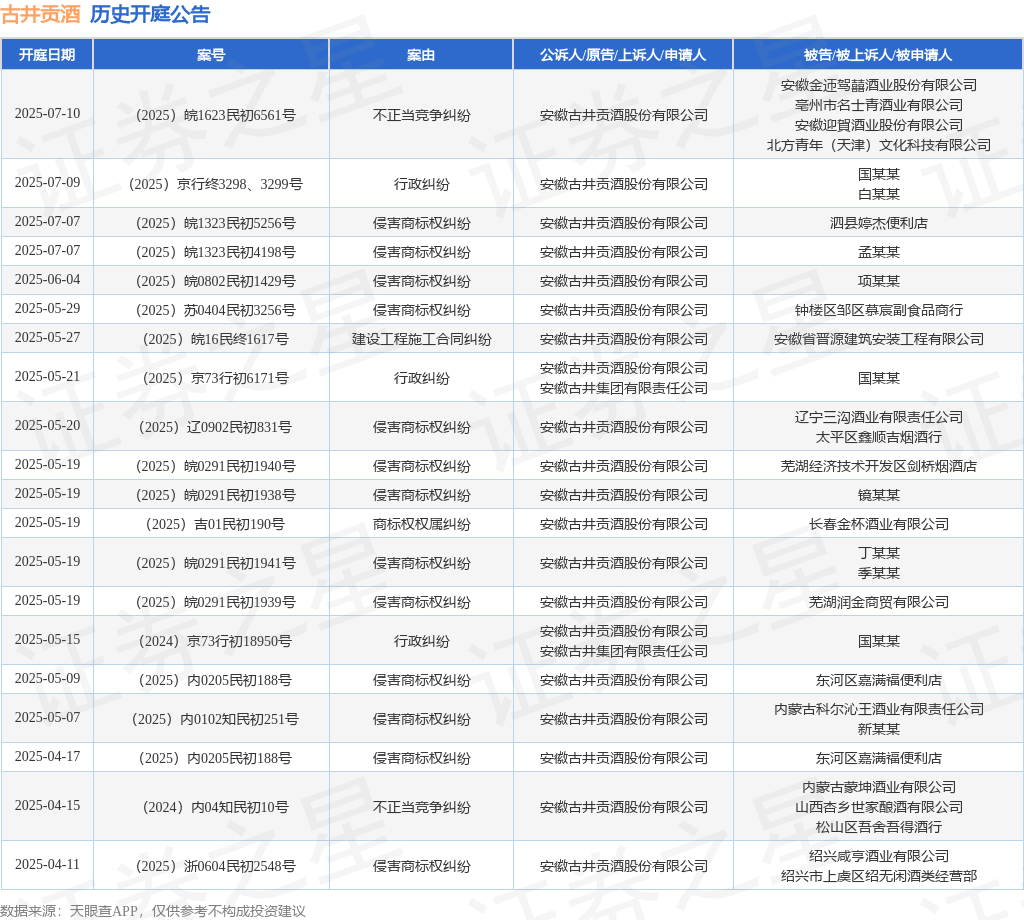The image size is (1024, 920).
Task: Click case number (2024)京73行初18950号
Action: click(216, 641)
